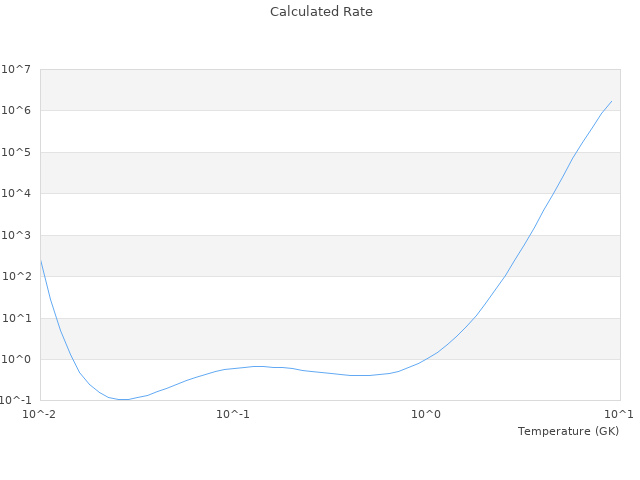
Task: Select the 10^7 y-axis tick label
Action: tap(16, 69)
